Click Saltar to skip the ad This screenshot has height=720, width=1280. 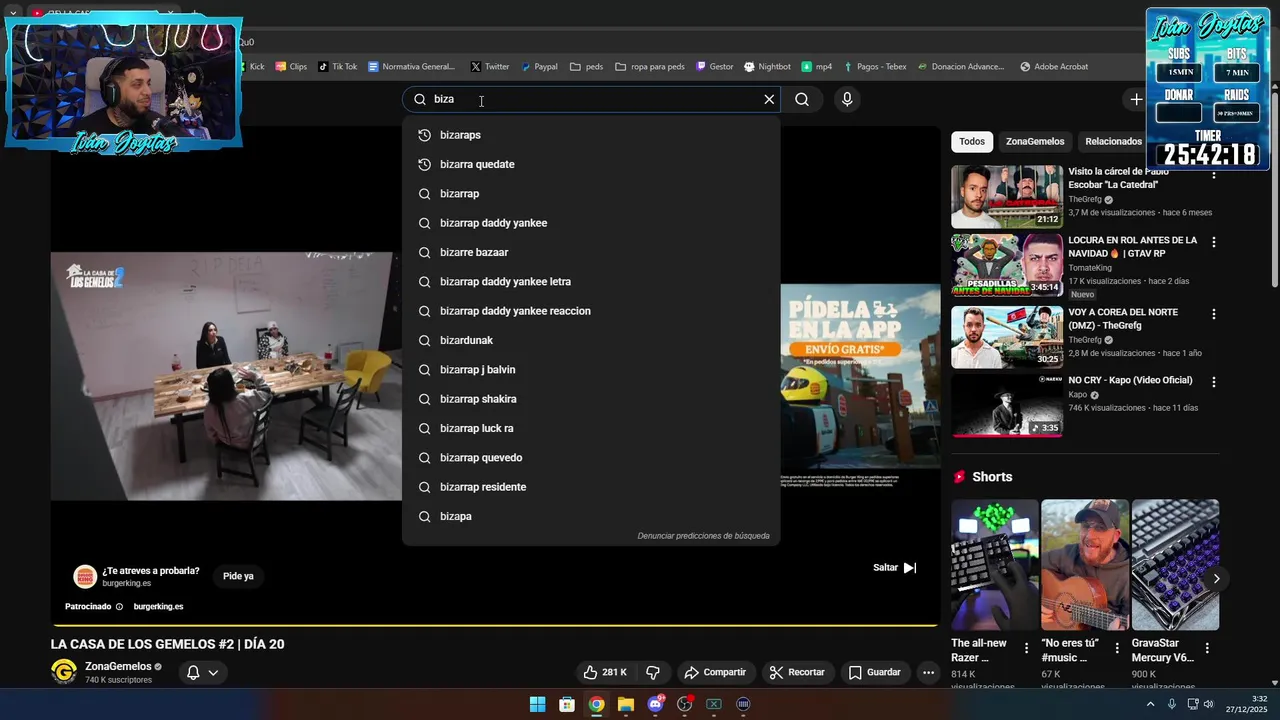click(x=894, y=568)
